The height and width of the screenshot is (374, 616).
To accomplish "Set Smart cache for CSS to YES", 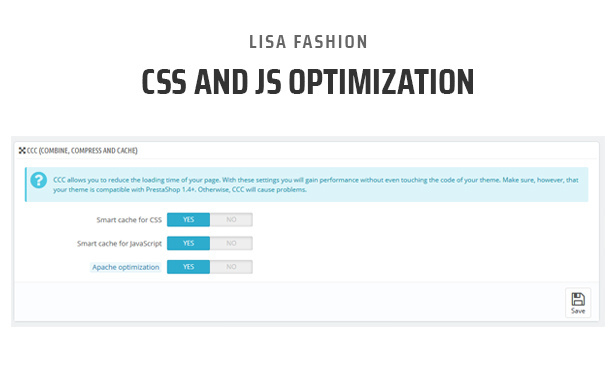I will [x=189, y=220].
